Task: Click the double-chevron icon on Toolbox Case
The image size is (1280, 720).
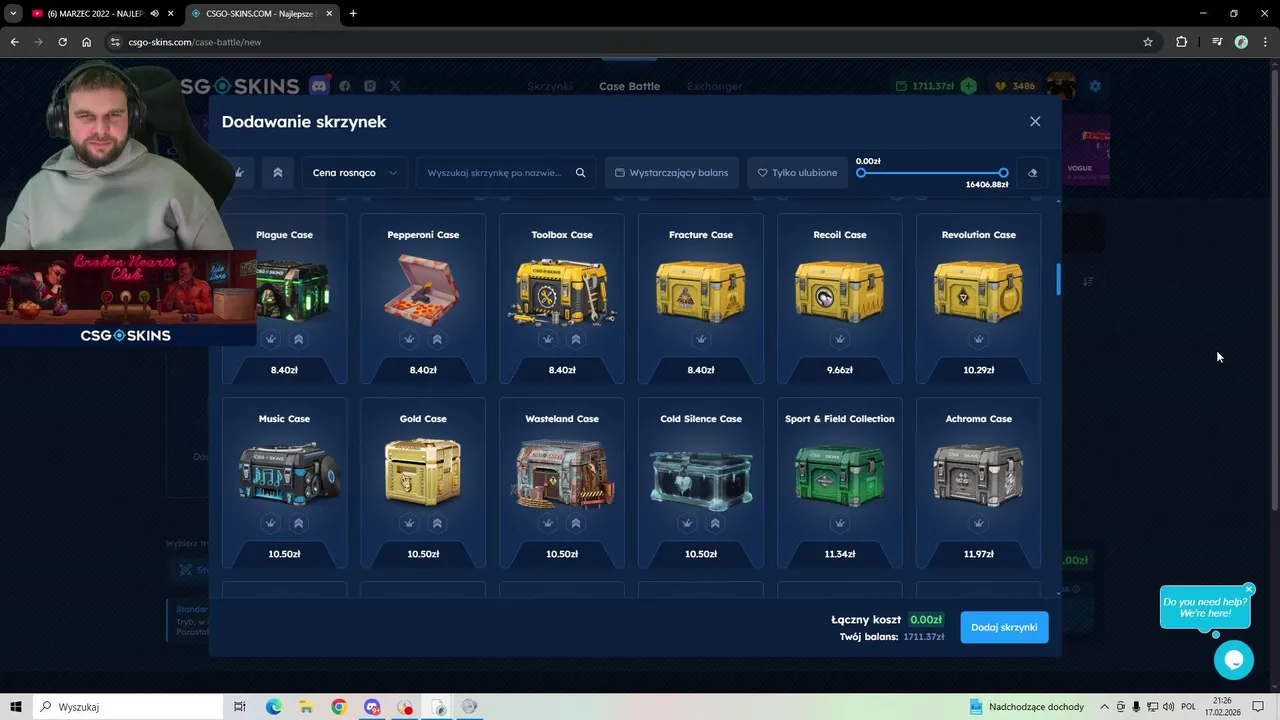Action: pos(576,339)
